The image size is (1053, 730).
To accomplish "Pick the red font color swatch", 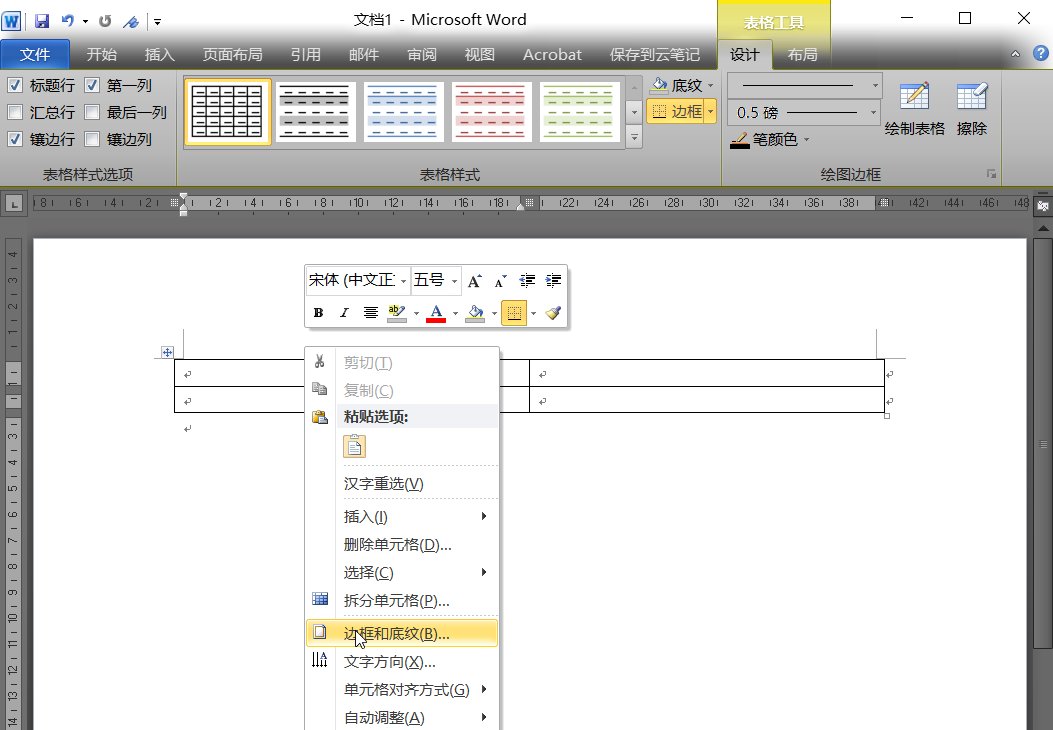I will [x=435, y=312].
